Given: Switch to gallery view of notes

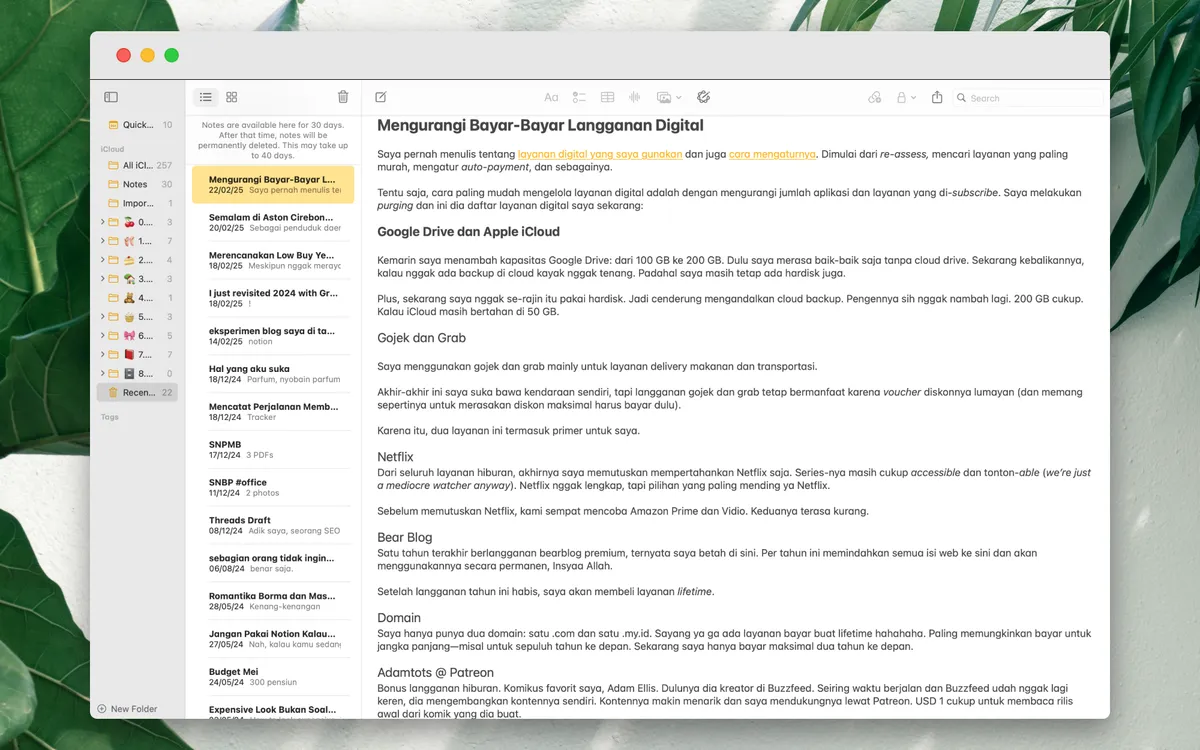Looking at the screenshot, I should click(232, 97).
